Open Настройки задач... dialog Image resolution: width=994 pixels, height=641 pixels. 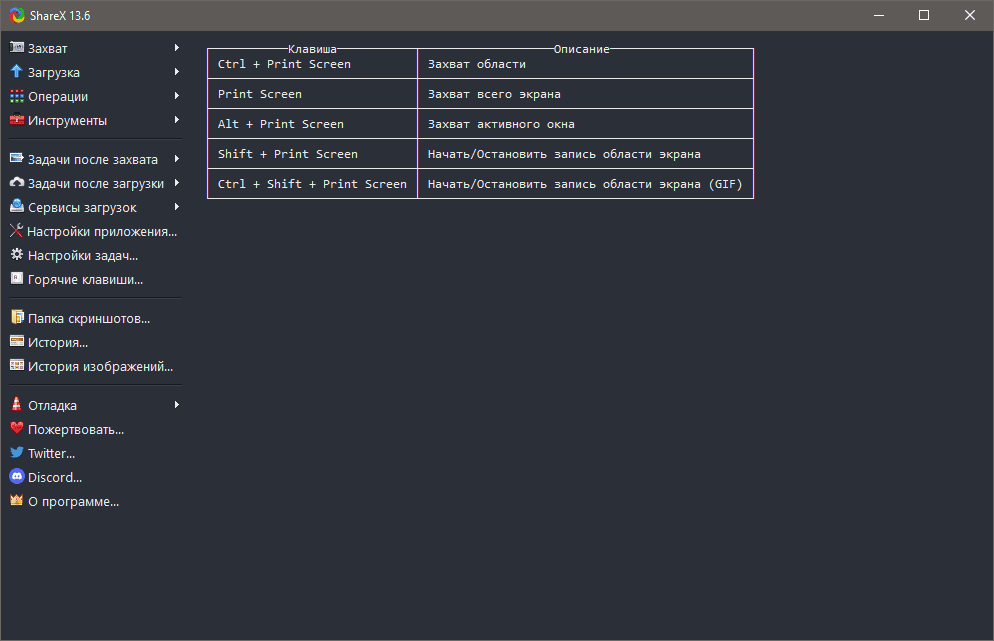pos(95,256)
